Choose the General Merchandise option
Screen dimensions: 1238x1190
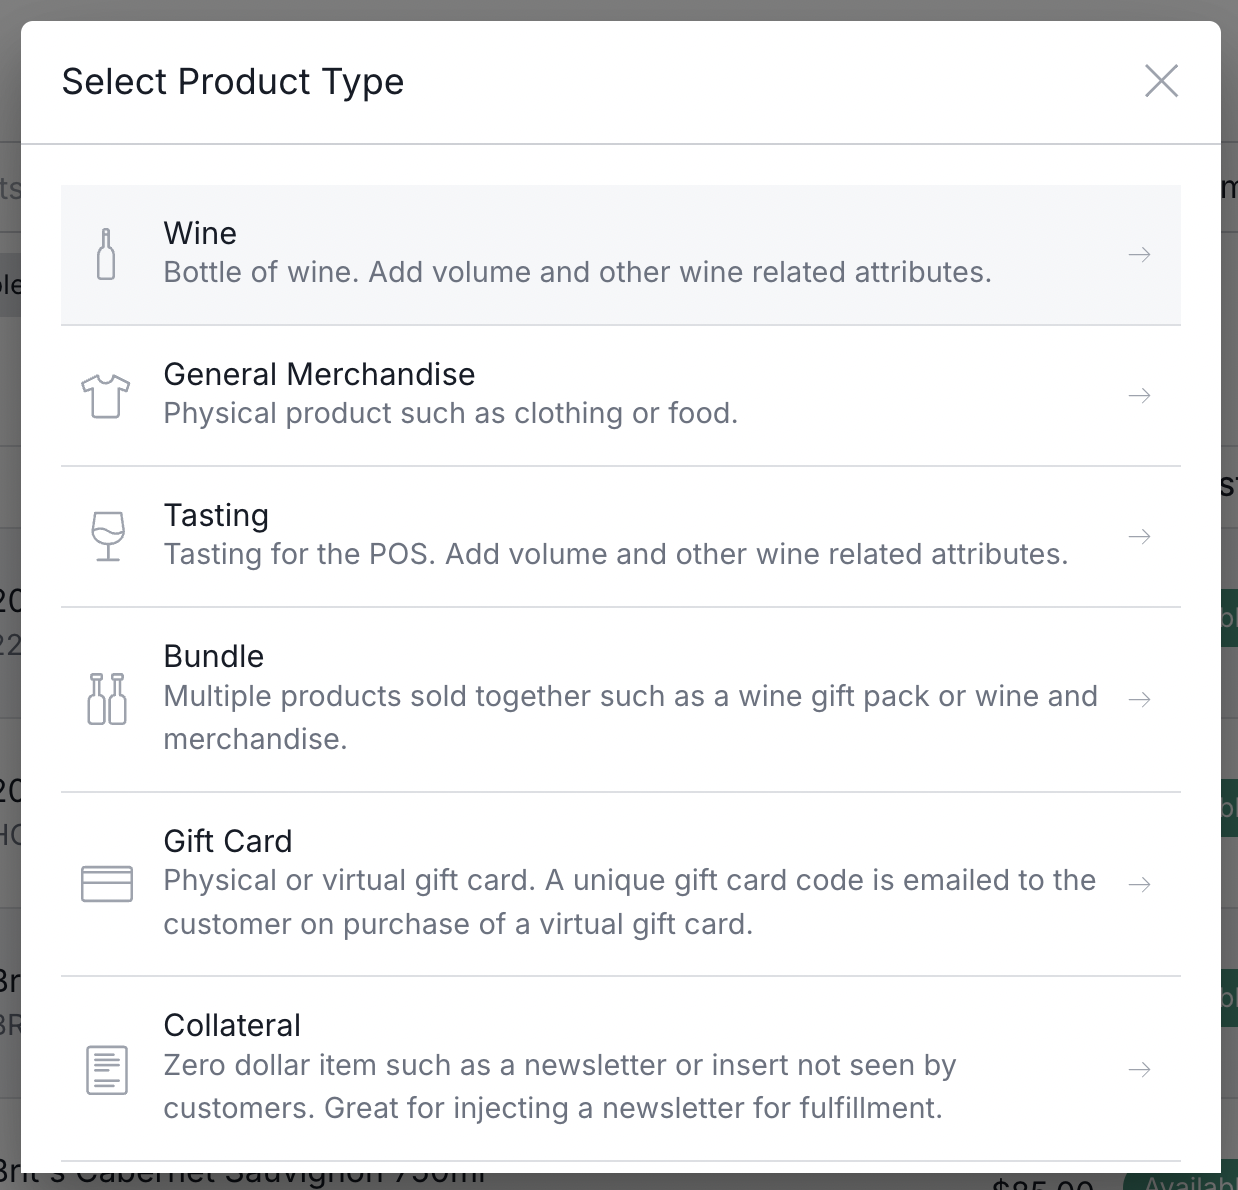(x=450, y=395)
